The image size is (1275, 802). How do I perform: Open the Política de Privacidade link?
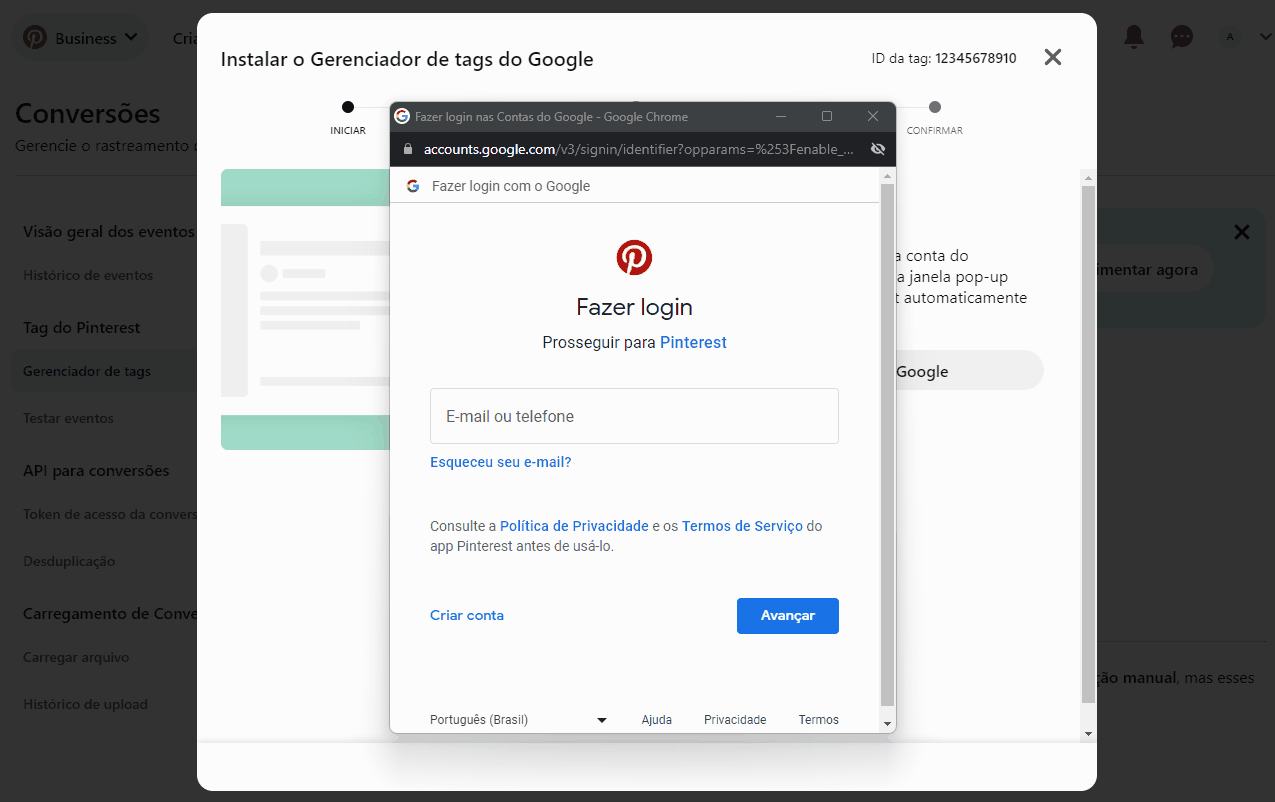[x=574, y=526]
